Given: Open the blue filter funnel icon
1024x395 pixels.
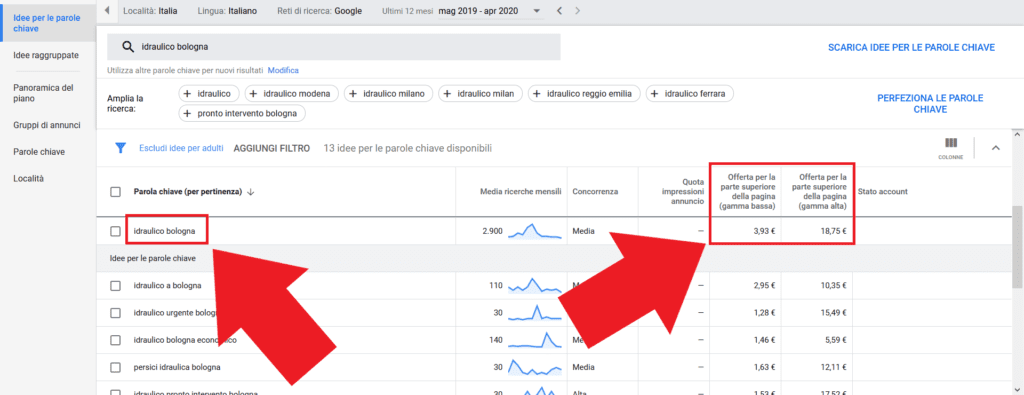Looking at the screenshot, I should (120, 148).
